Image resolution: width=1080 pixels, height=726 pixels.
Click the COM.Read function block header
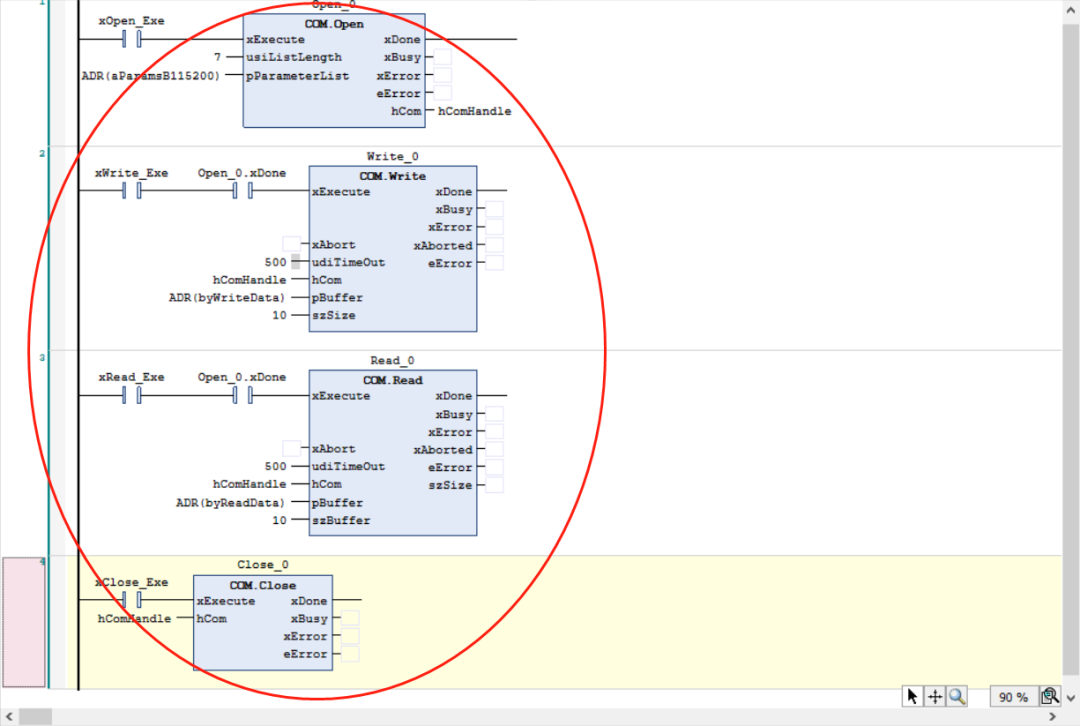tap(392, 380)
